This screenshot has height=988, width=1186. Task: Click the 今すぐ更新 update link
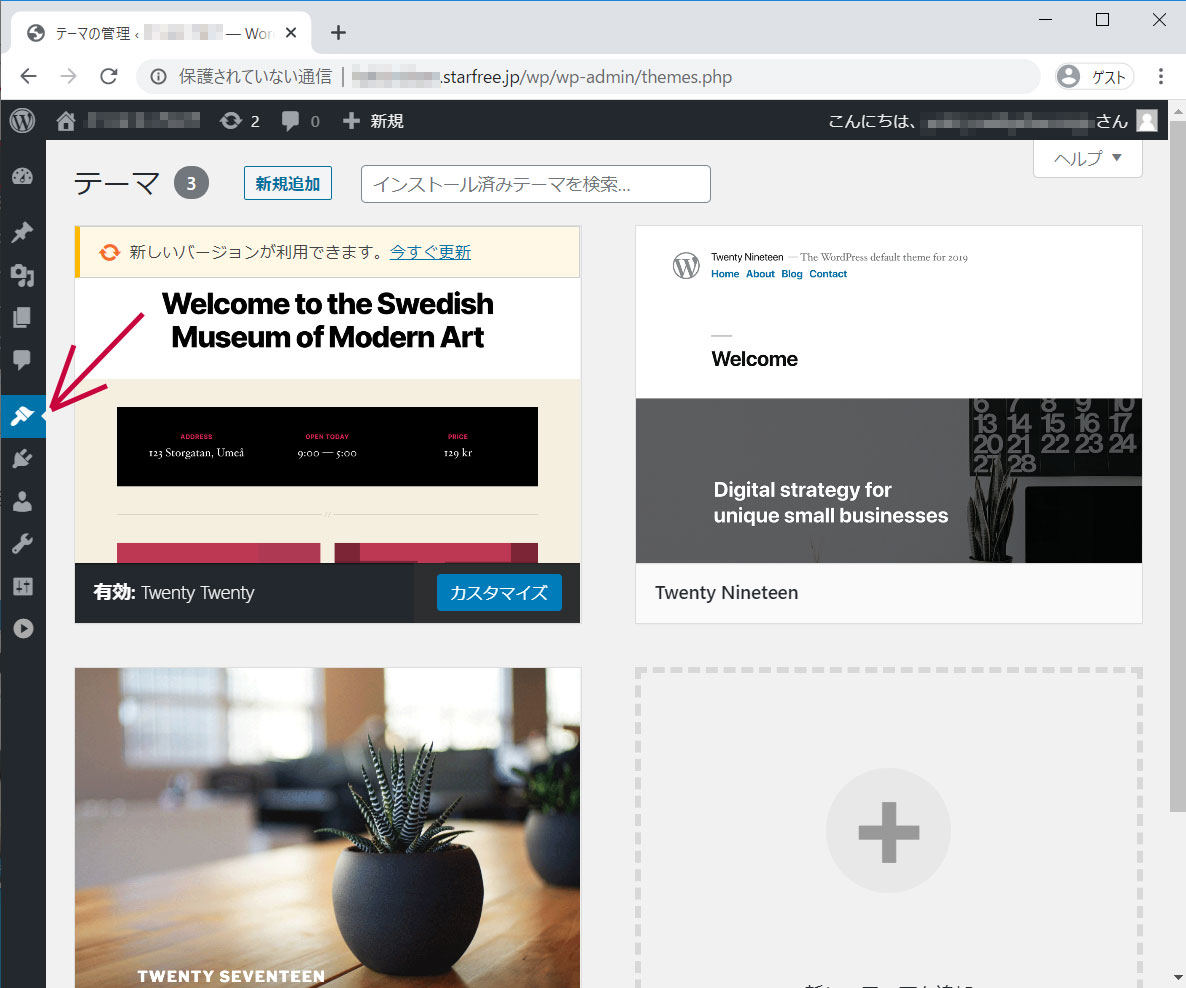click(x=430, y=252)
